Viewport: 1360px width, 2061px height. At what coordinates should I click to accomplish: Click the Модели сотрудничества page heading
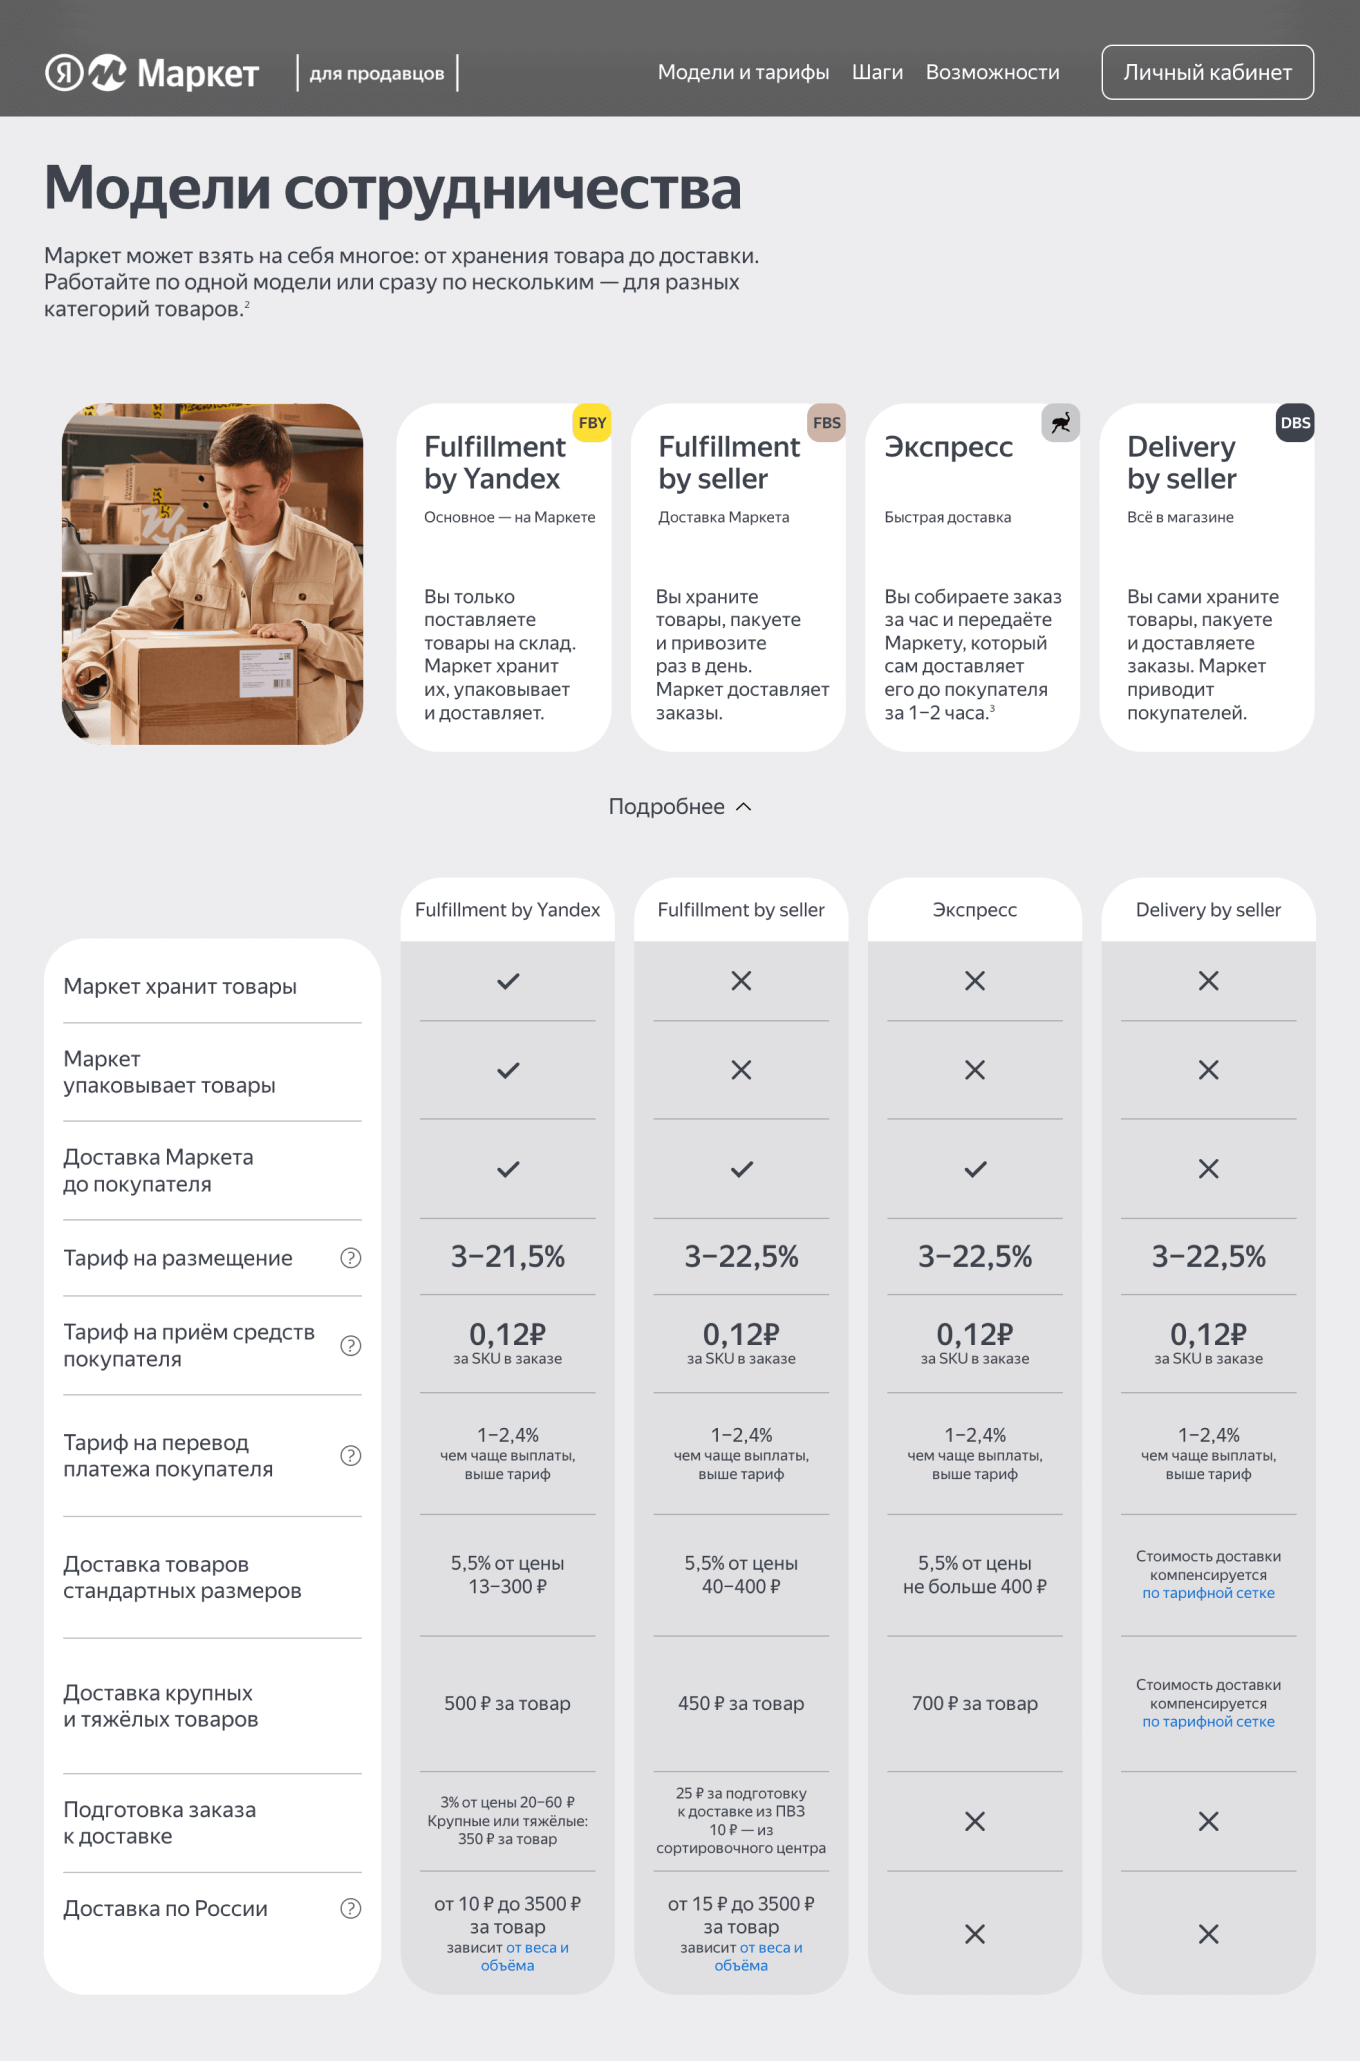[393, 188]
